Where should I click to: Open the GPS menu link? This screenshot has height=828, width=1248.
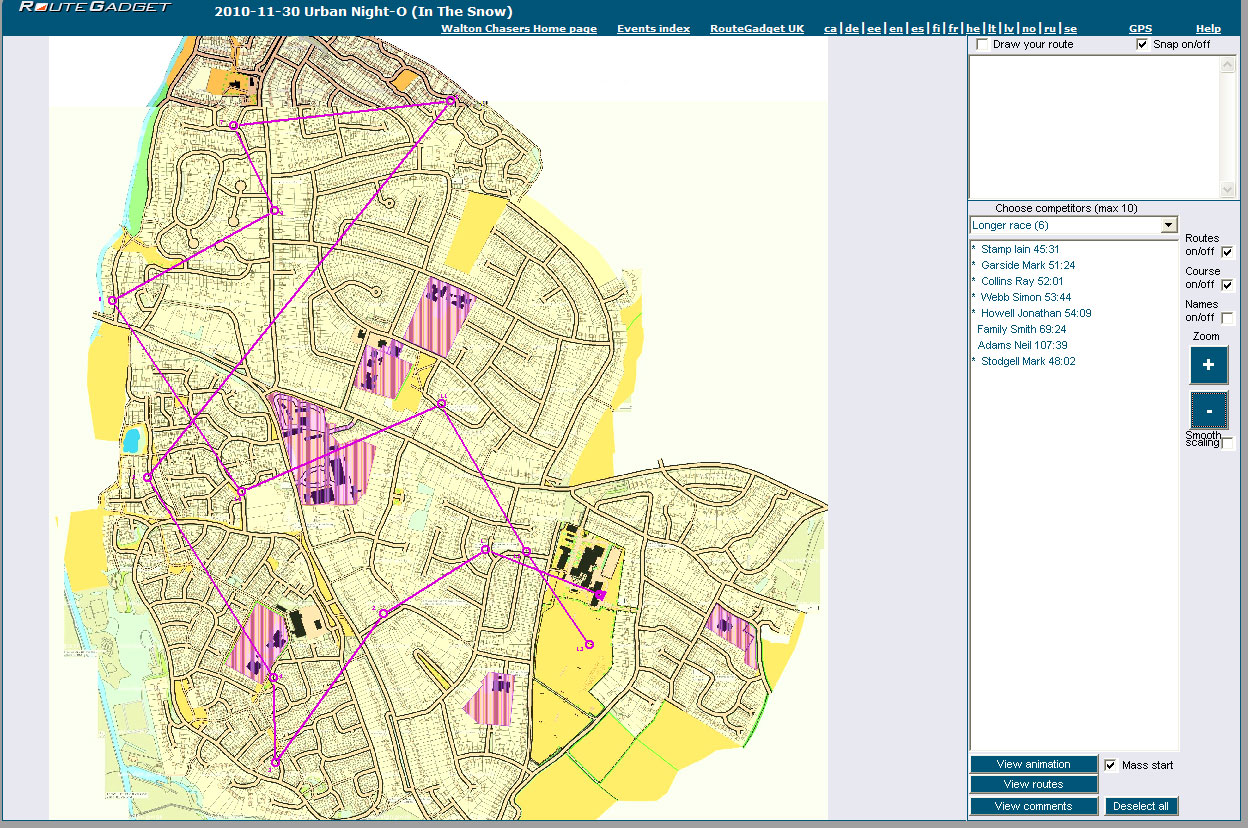point(1140,29)
